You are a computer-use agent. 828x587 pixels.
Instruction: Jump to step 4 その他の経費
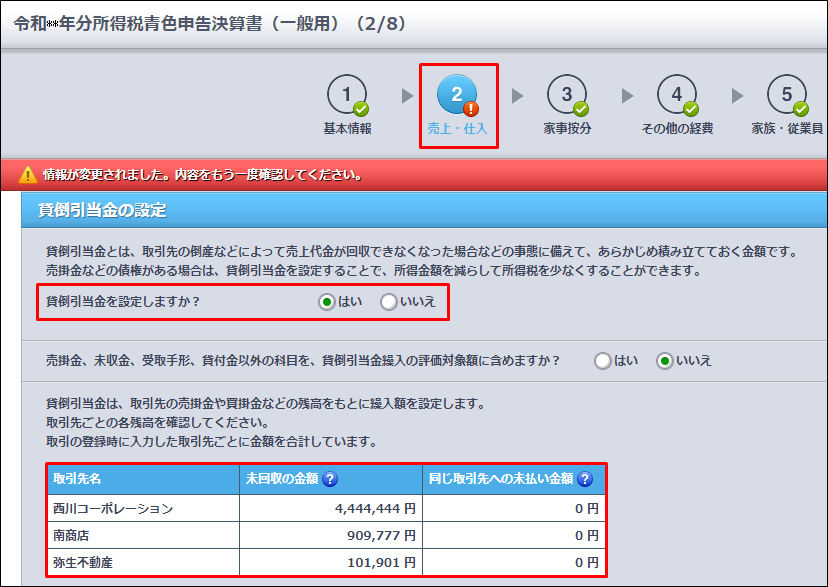tap(677, 105)
